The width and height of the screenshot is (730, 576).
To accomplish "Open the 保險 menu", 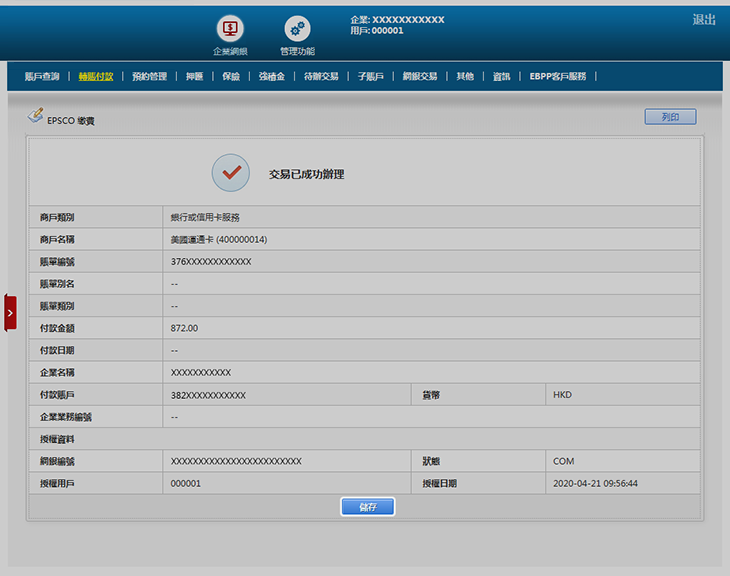I will pos(231,76).
